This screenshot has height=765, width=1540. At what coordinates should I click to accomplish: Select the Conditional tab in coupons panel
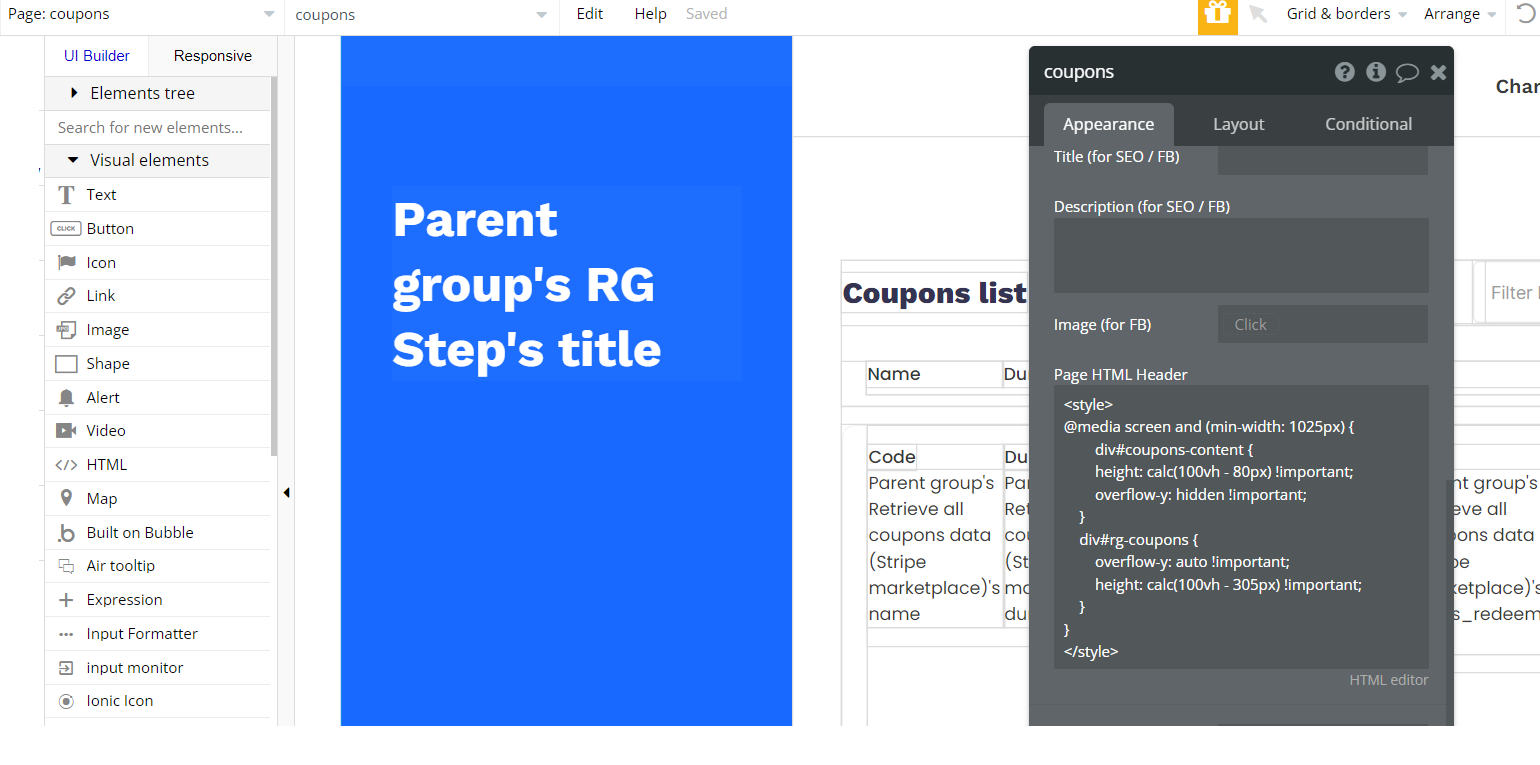coord(1368,124)
